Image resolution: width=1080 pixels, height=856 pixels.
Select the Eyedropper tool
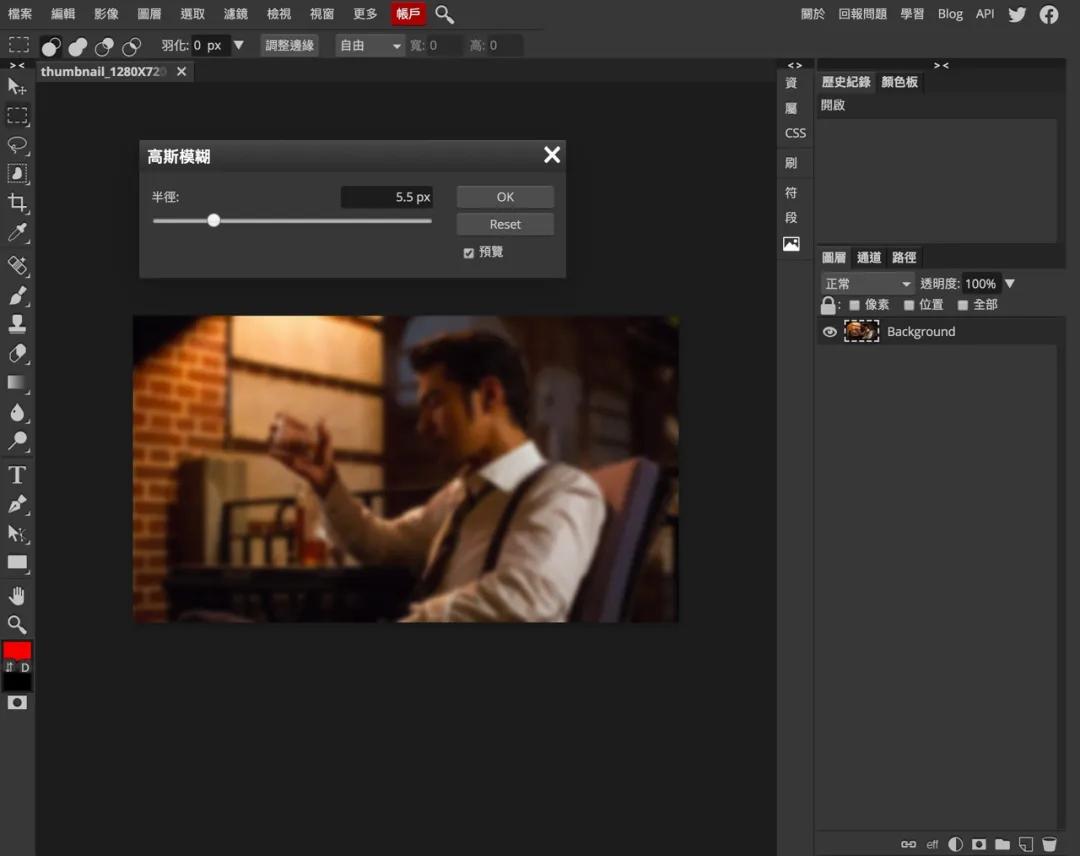pos(16,233)
